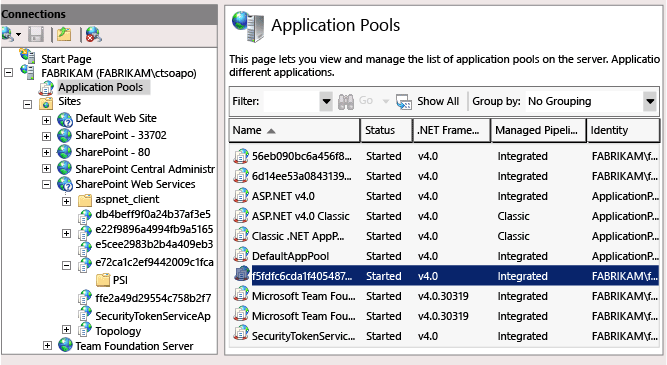Select the db4beff9f0a24b37af3e5 application
667x365 pixels.
153,214
